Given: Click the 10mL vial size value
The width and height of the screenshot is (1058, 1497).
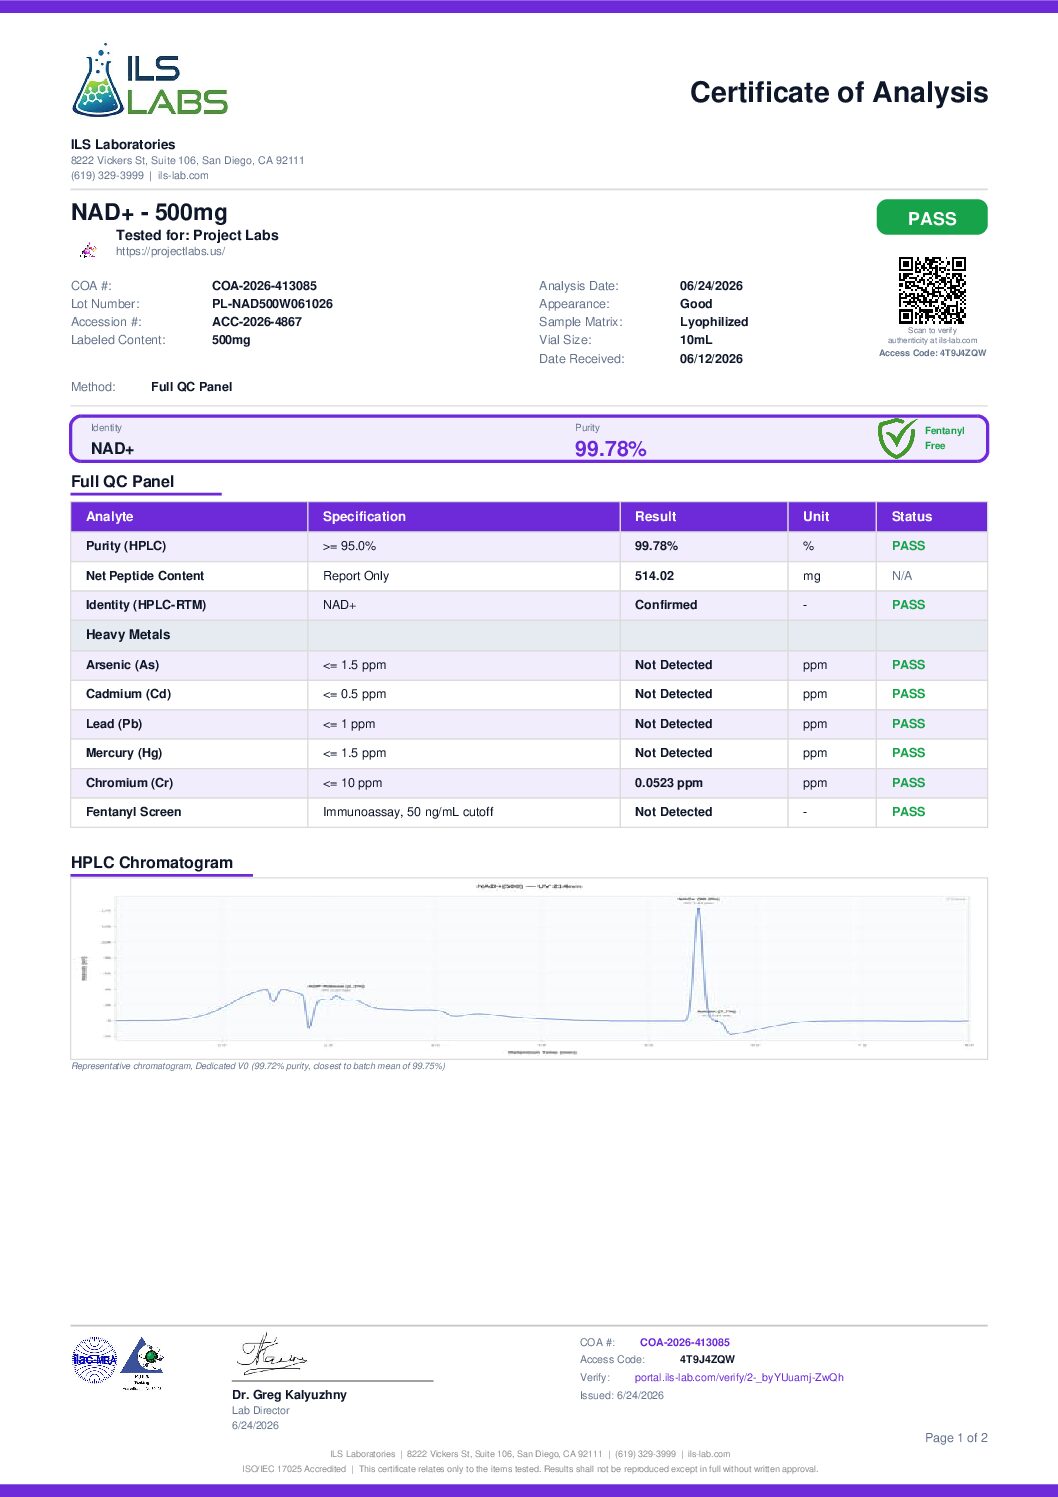Looking at the screenshot, I should click(x=696, y=340).
